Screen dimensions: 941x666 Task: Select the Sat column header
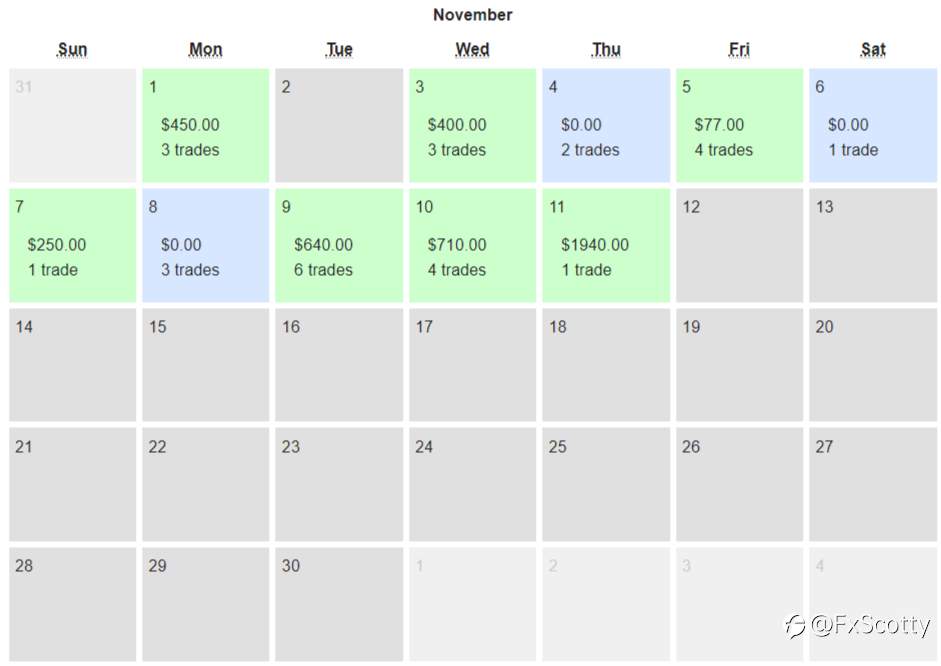pyautogui.click(x=873, y=49)
